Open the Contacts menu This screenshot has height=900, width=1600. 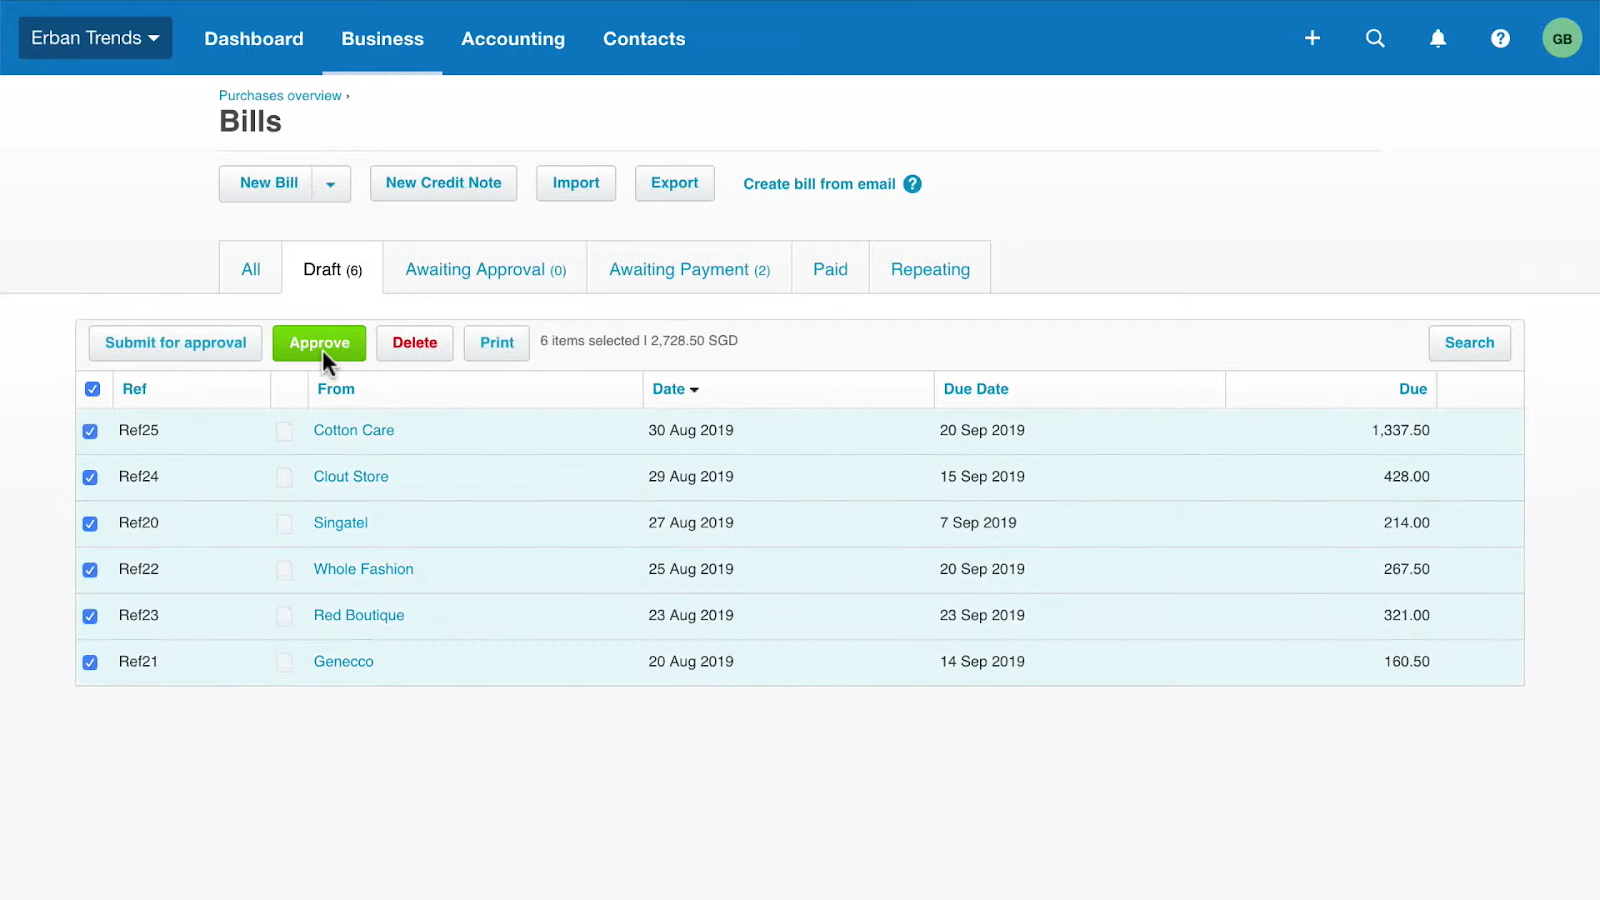pos(644,38)
